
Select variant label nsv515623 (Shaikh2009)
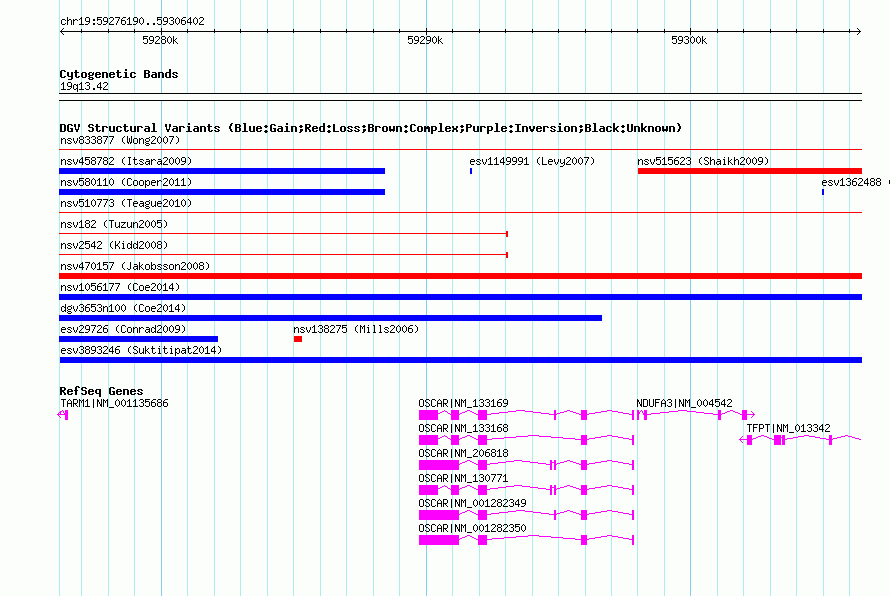[x=703, y=161]
